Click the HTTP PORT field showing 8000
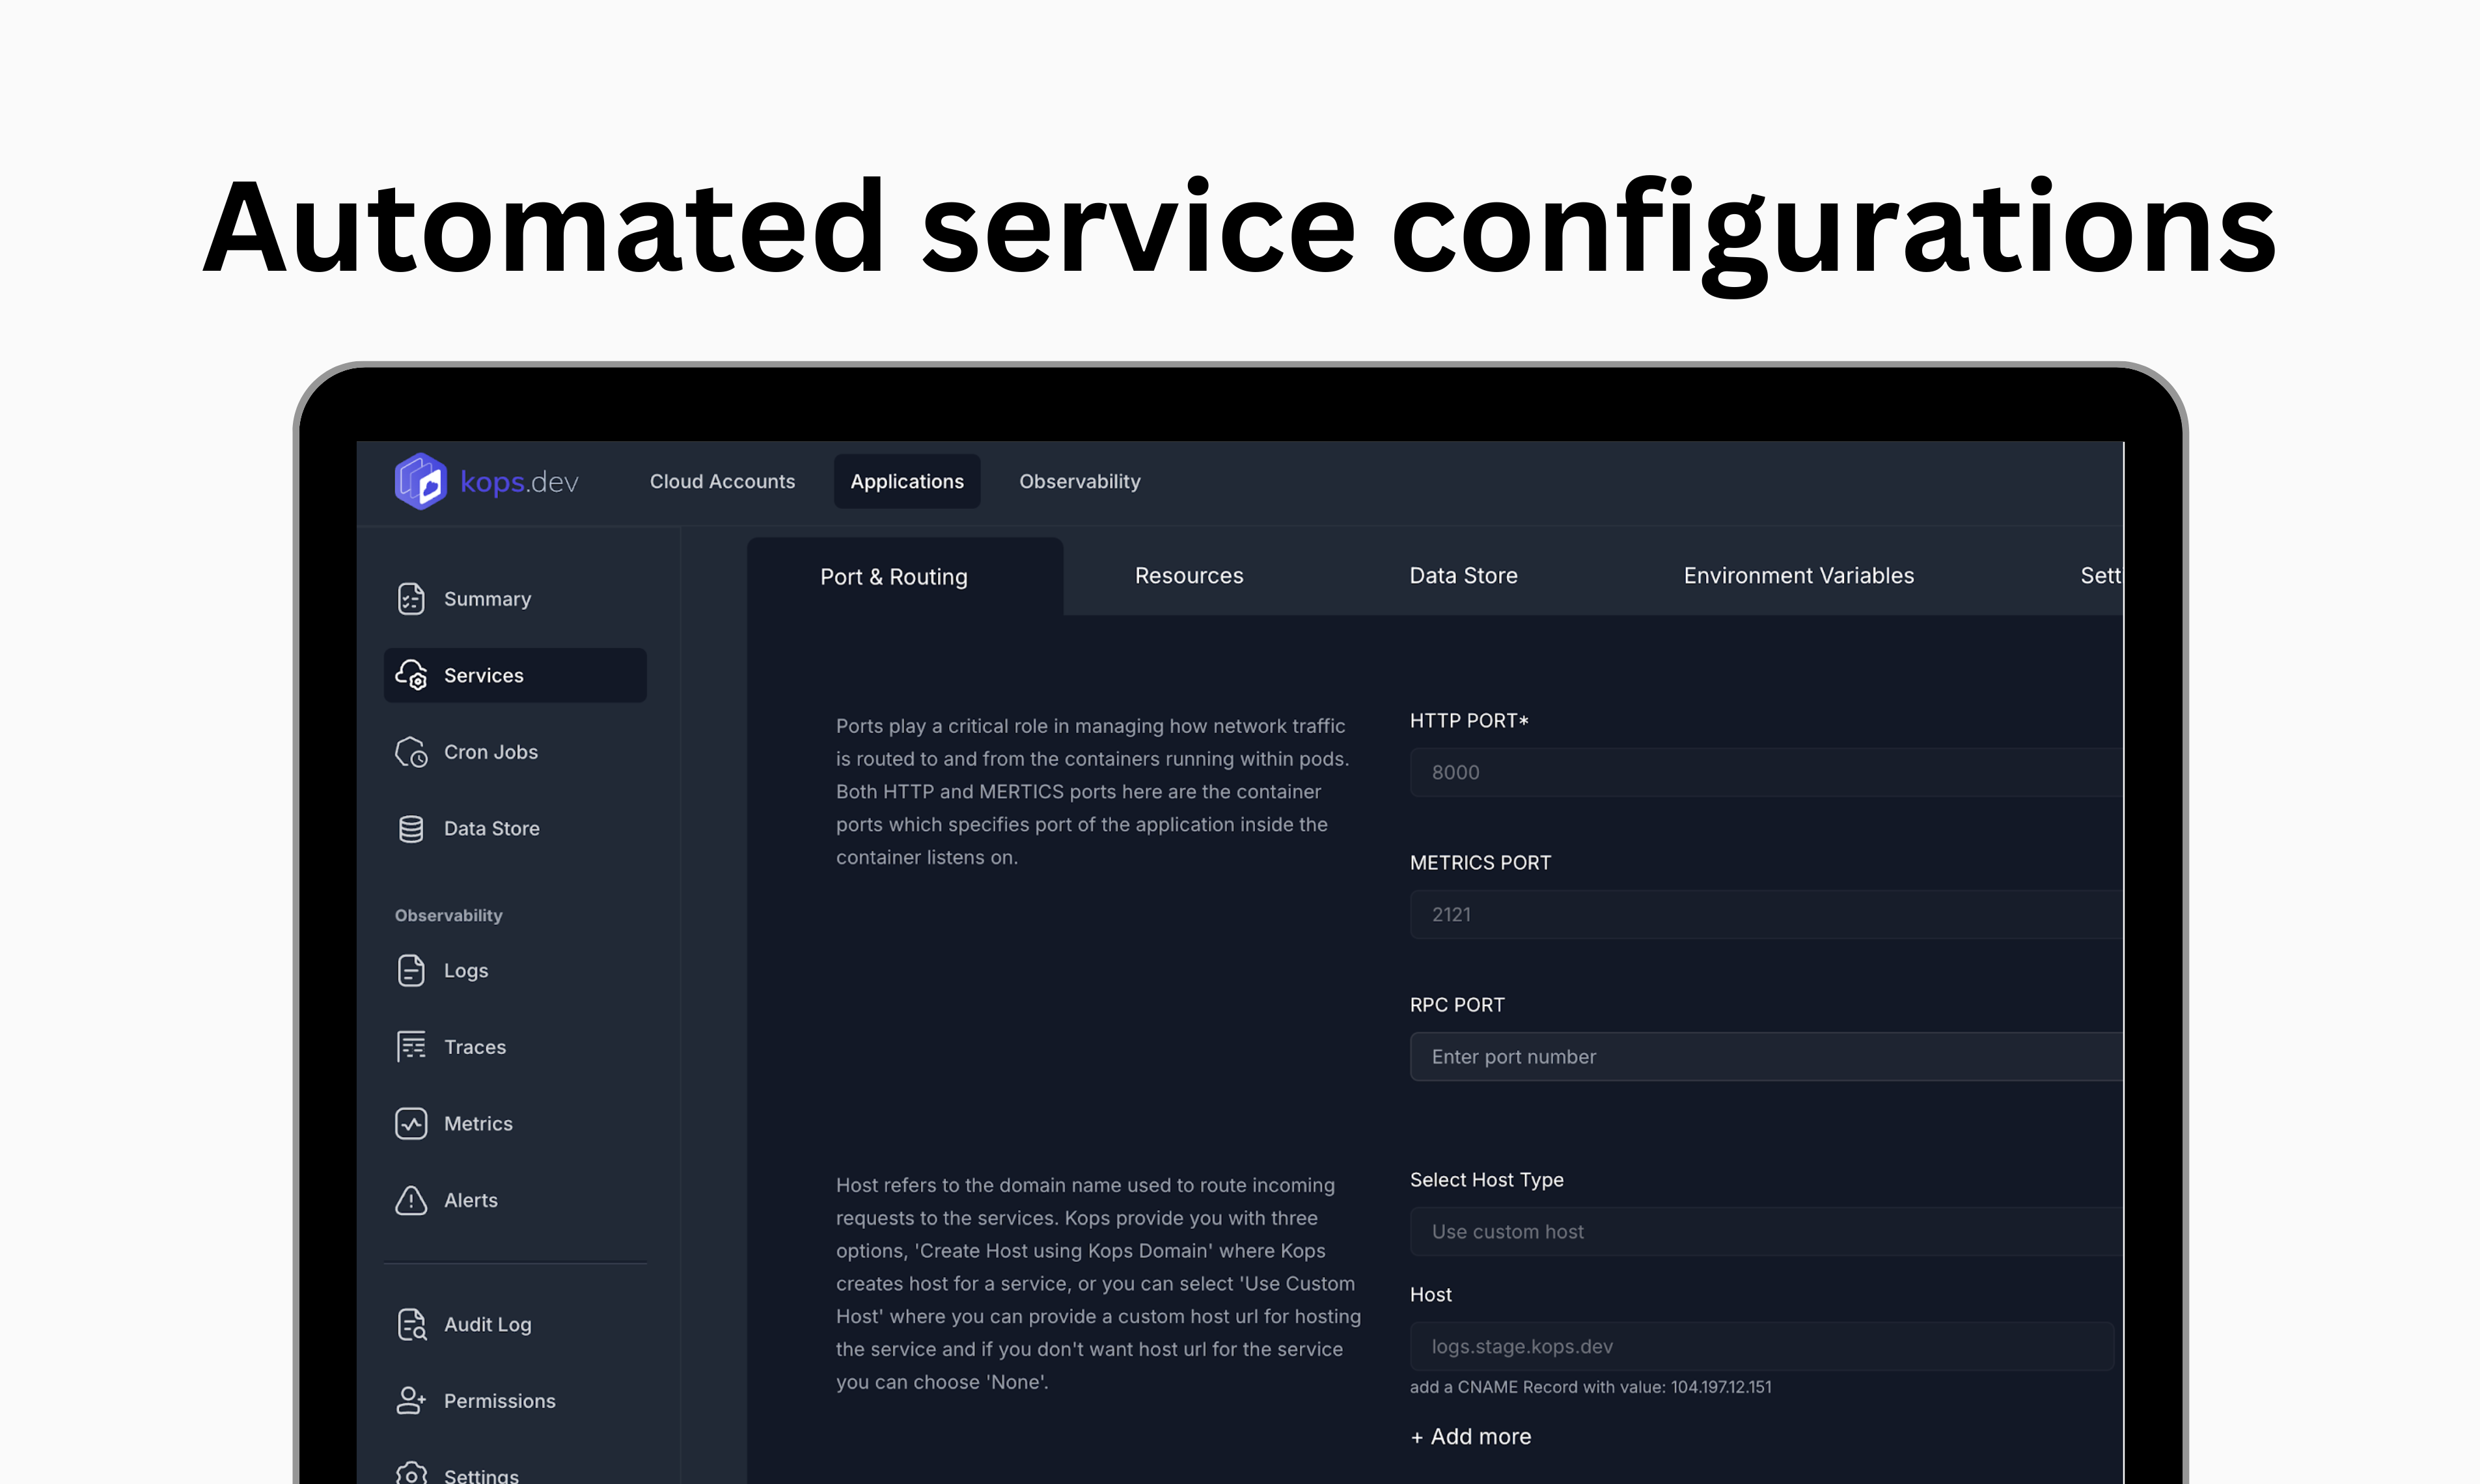This screenshot has width=2480, height=1484. 1766,772
